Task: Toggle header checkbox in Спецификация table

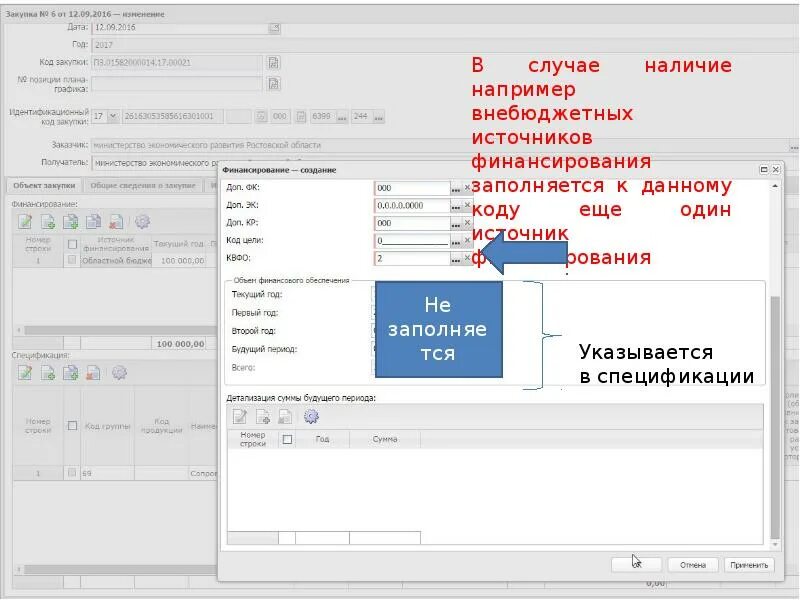Action: 72,424
